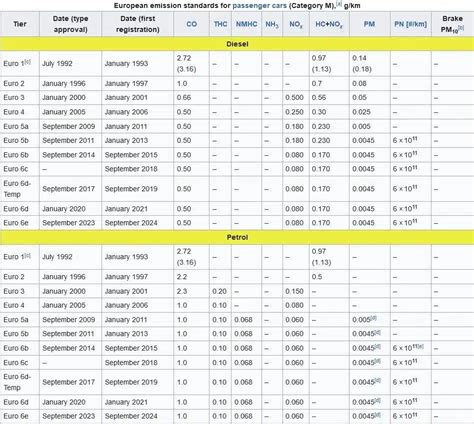The width and height of the screenshot is (474, 424).
Task: Select Petrol Euro 5b first registration January 2013
Action: 126,334
